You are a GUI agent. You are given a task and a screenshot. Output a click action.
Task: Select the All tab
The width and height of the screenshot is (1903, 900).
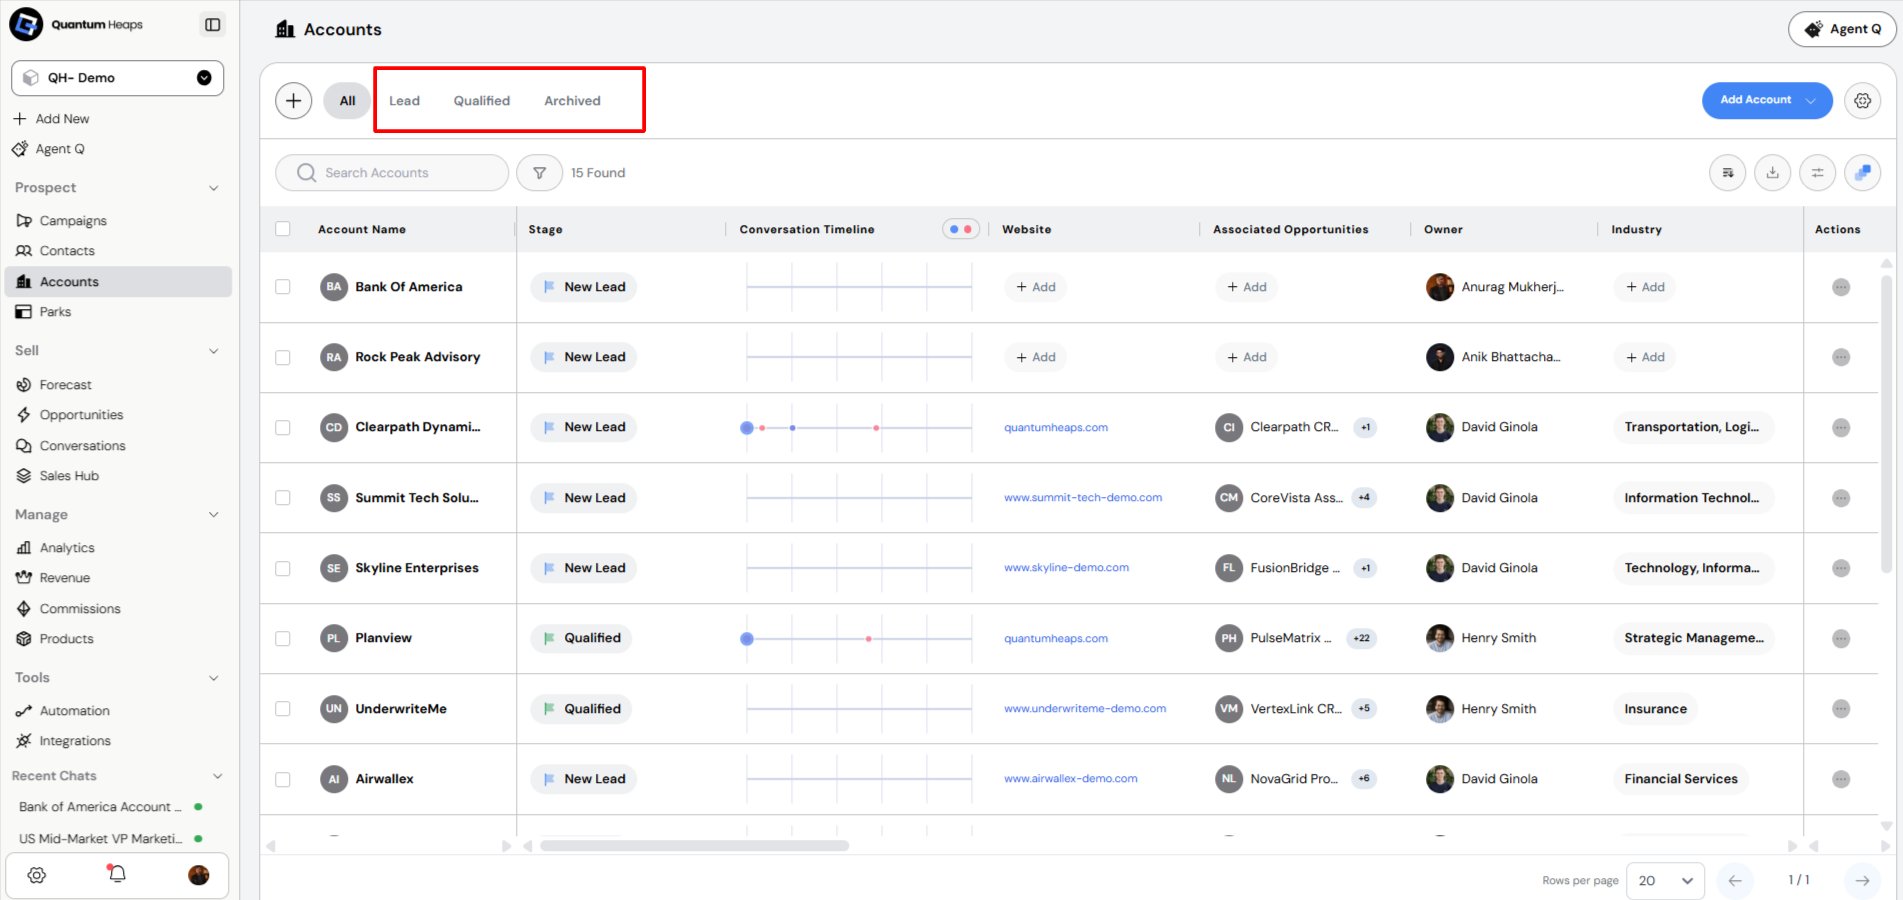[x=347, y=100]
